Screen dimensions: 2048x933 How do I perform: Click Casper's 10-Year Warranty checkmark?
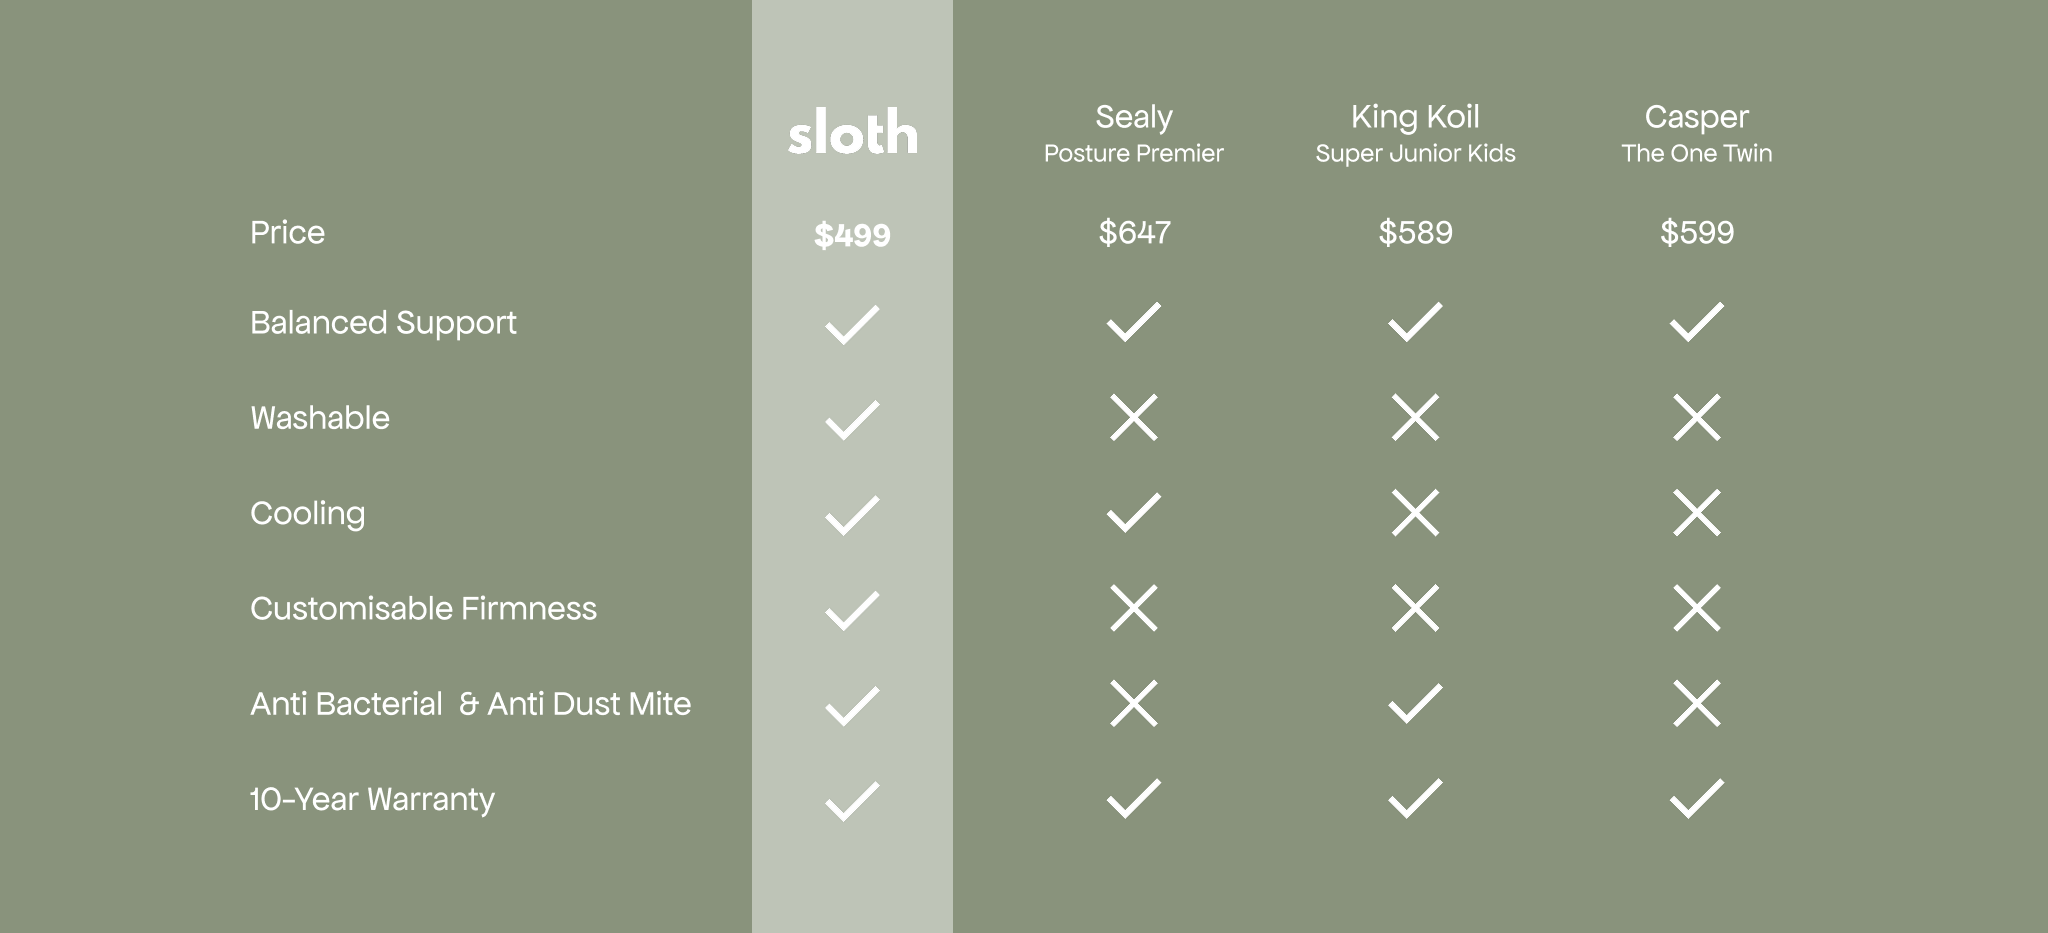pyautogui.click(x=1696, y=799)
